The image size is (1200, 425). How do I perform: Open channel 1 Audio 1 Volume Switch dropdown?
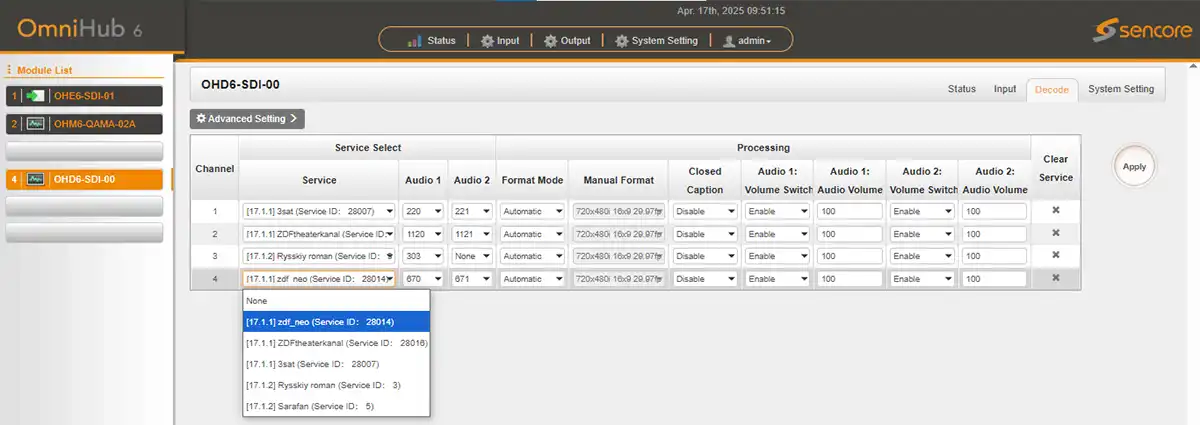[777, 211]
